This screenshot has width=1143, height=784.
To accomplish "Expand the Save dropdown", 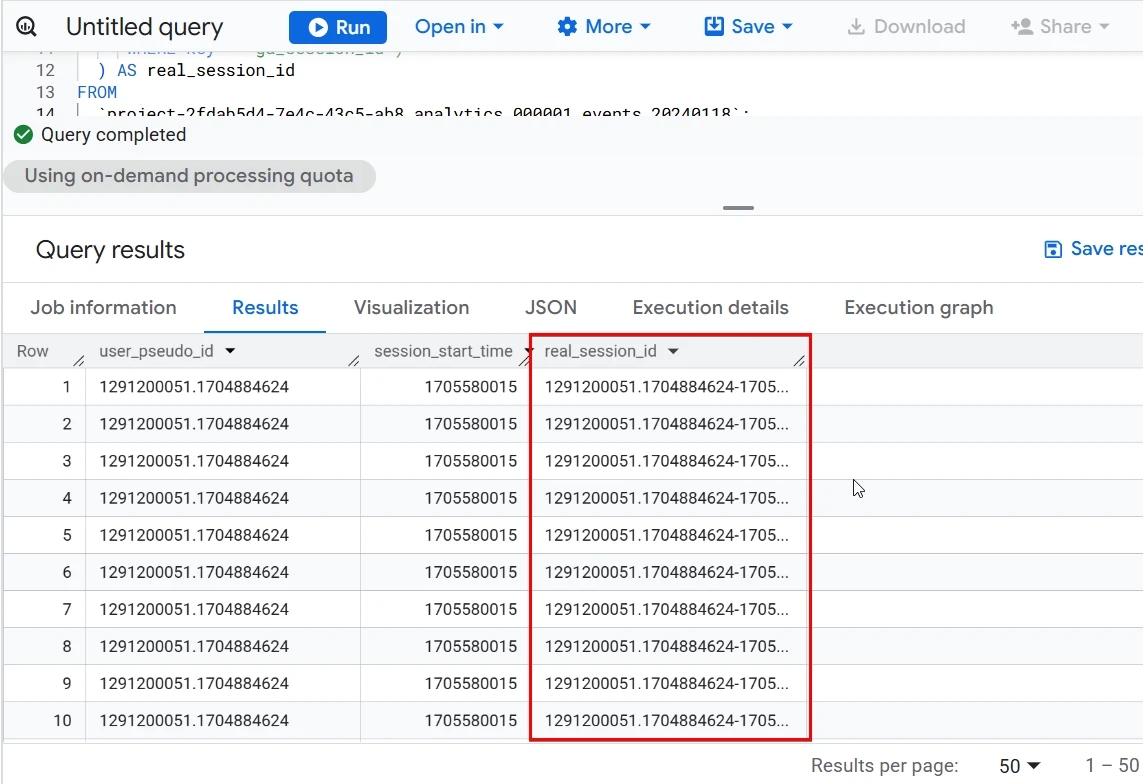I will 749,27.
